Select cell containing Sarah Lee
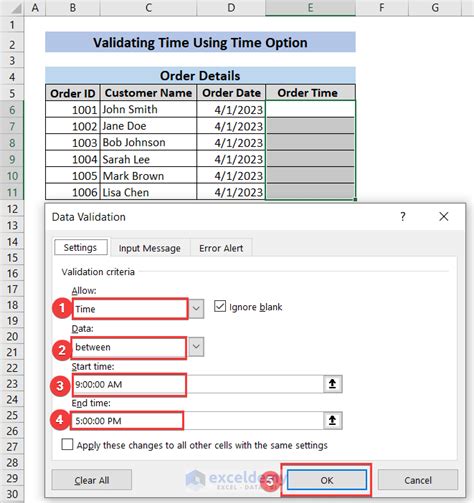Image resolution: width=474 pixels, height=503 pixels. click(148, 159)
